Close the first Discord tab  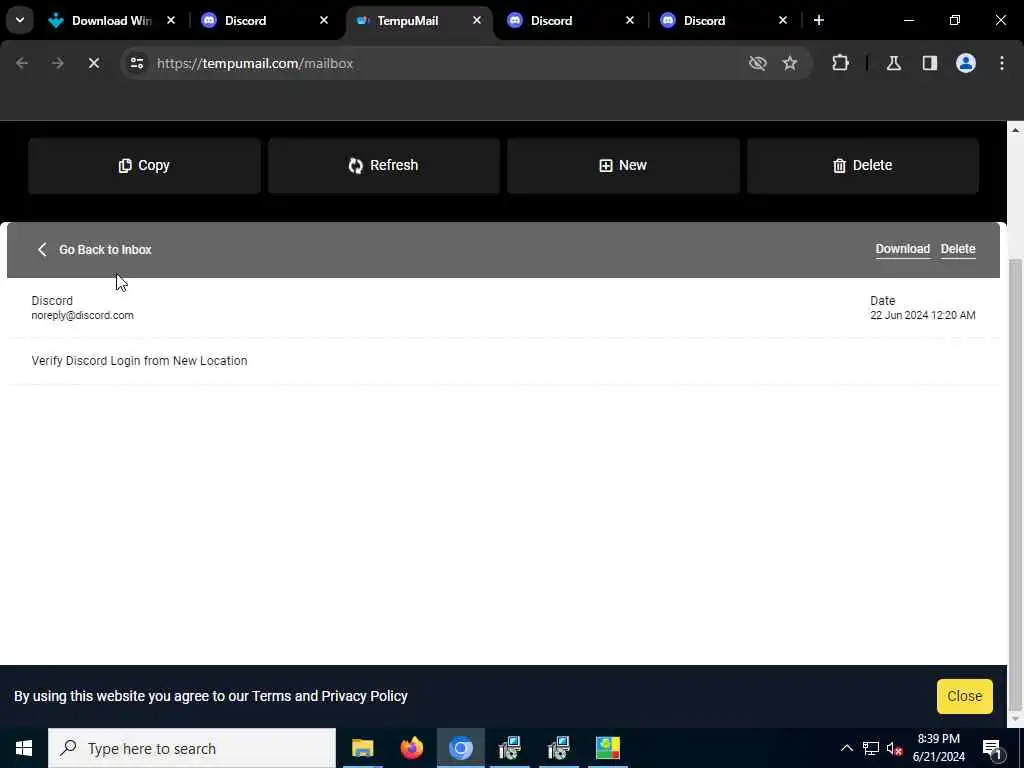[x=323, y=20]
